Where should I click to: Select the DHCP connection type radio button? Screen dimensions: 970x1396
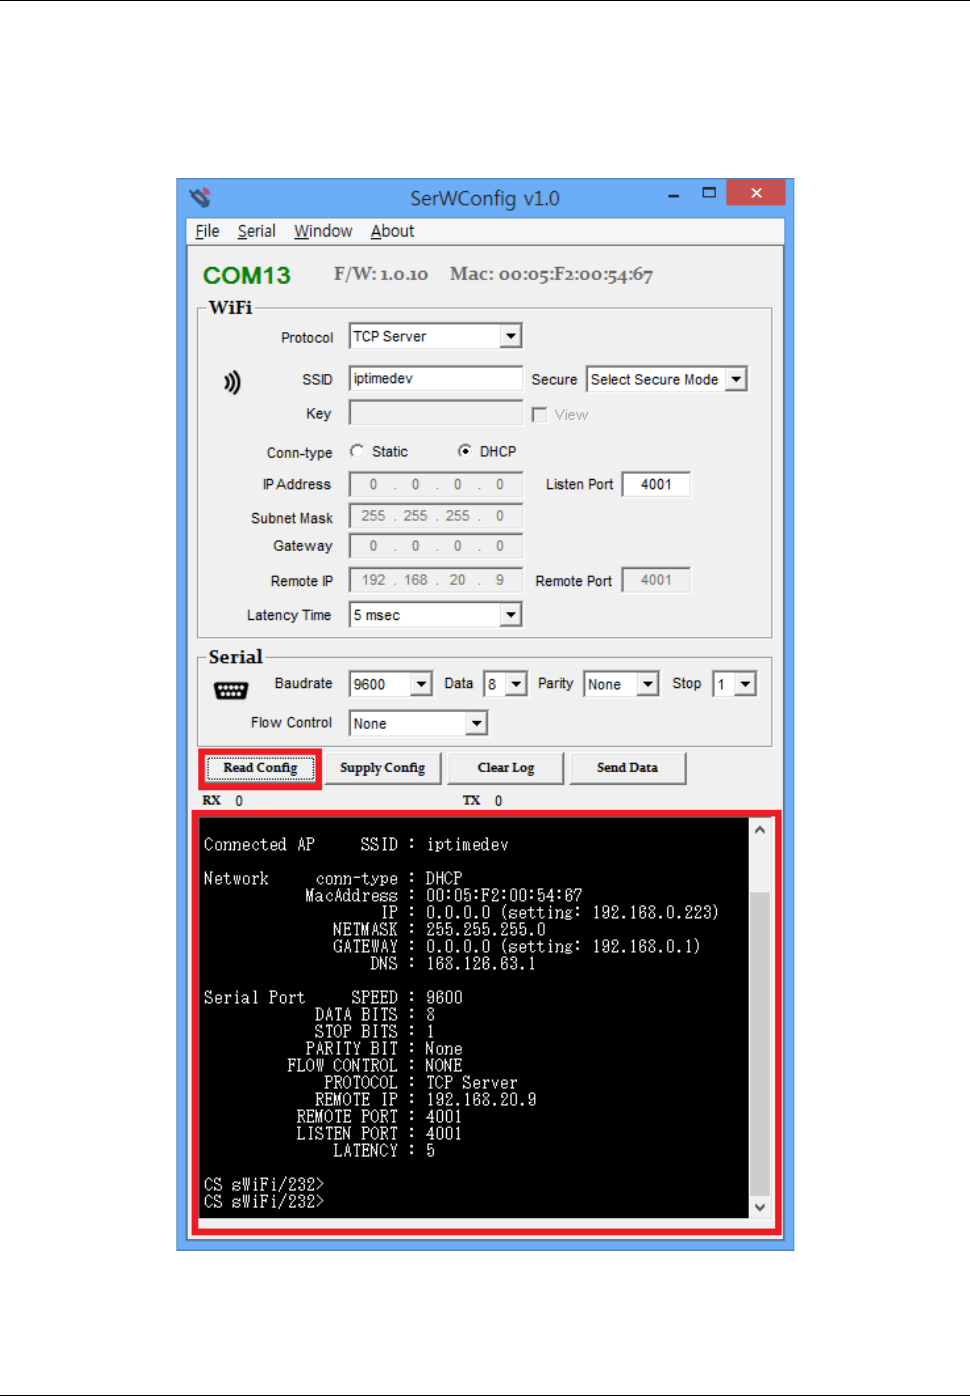point(465,451)
